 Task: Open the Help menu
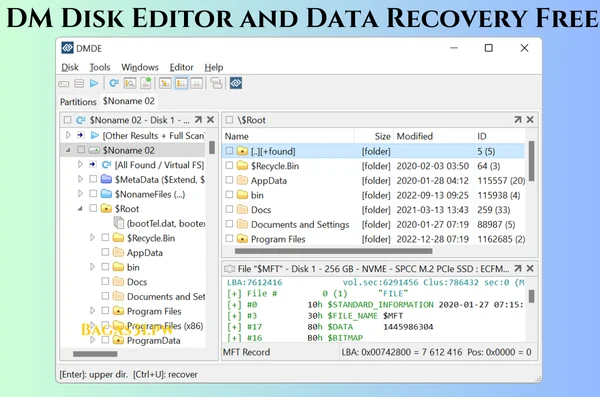coord(214,67)
